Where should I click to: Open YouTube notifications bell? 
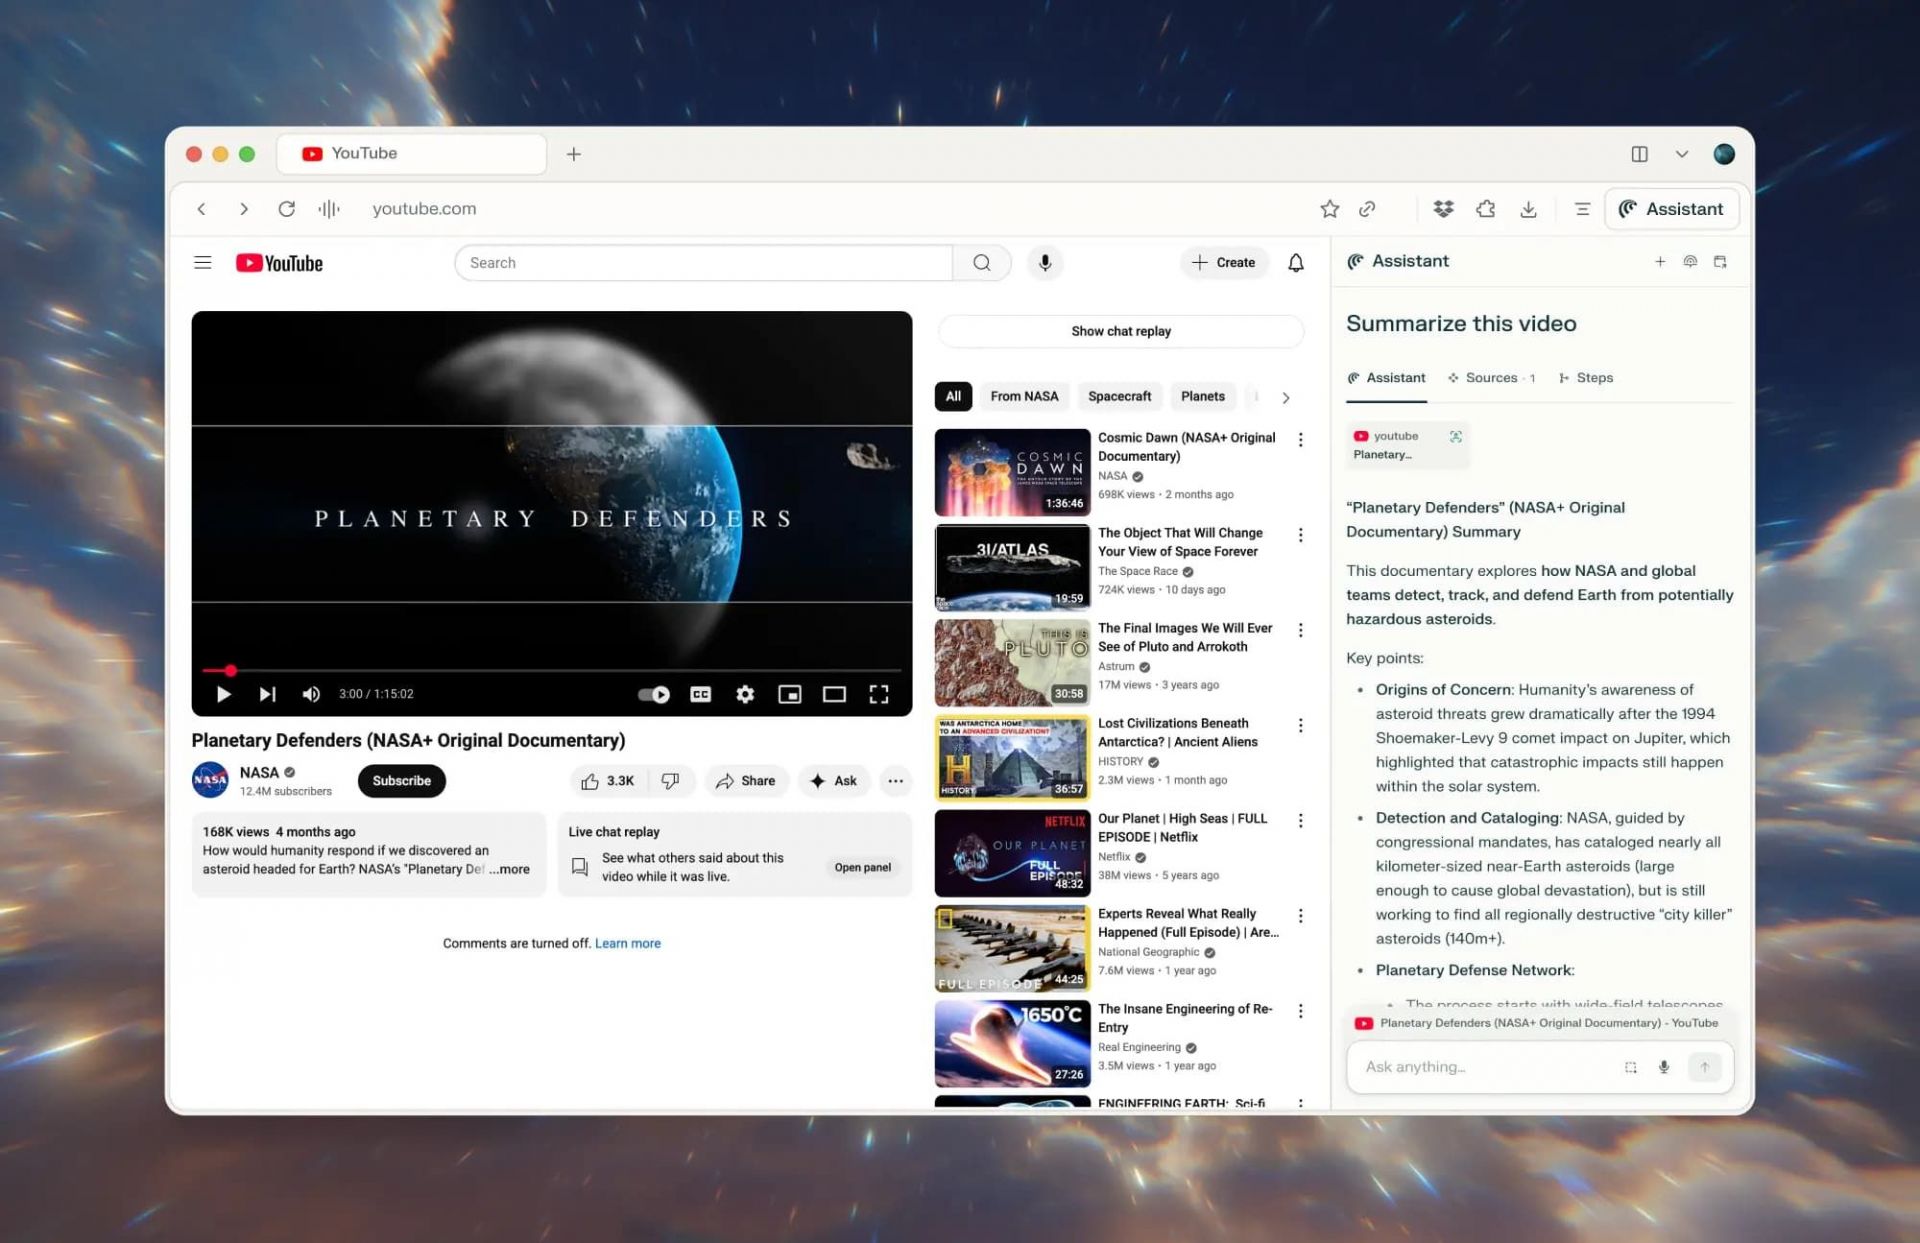click(x=1295, y=263)
